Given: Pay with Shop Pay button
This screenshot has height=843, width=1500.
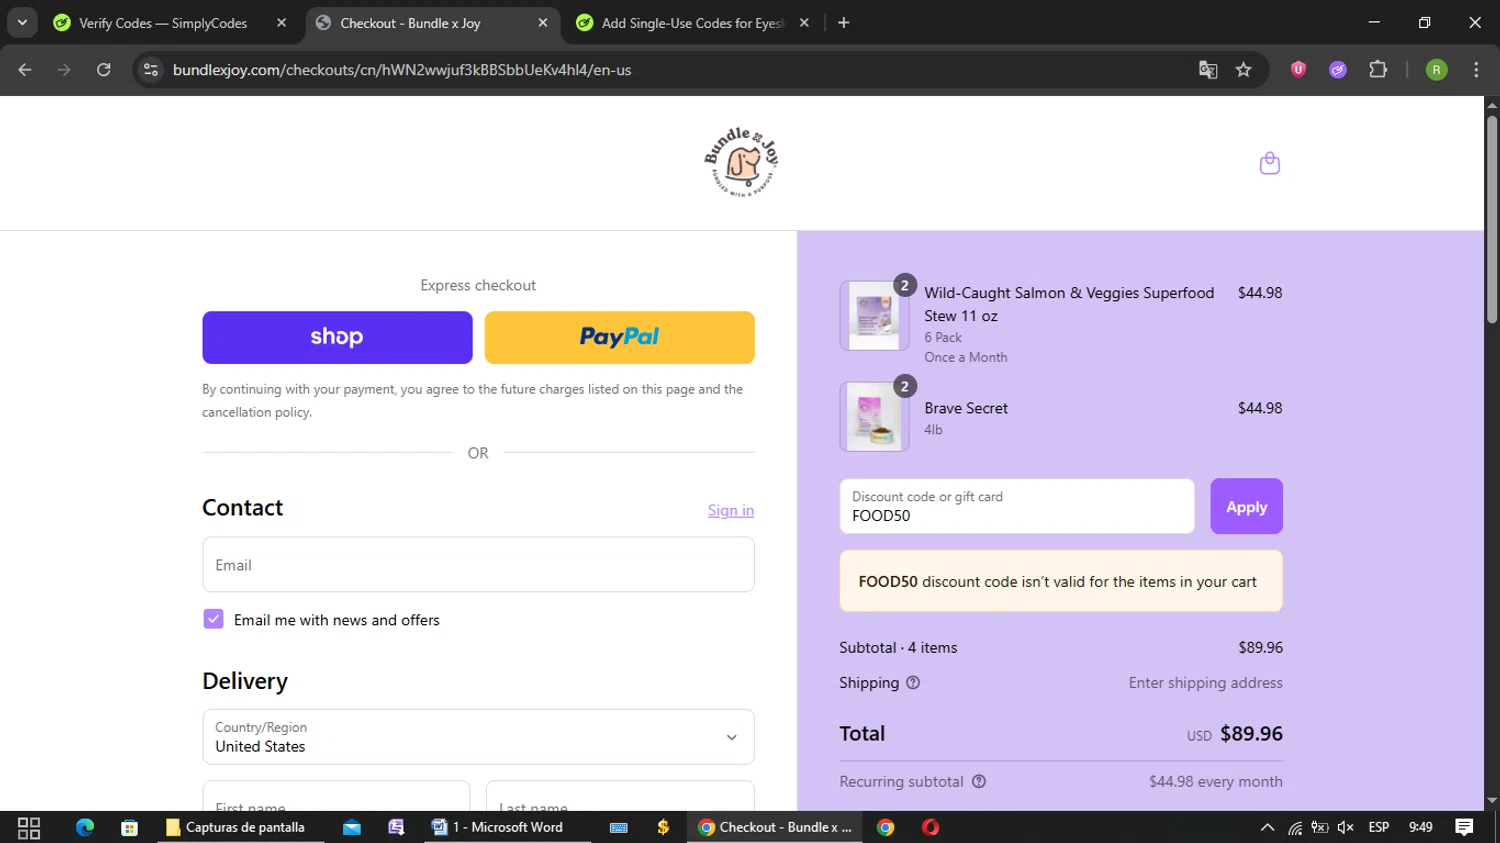Looking at the screenshot, I should (337, 337).
